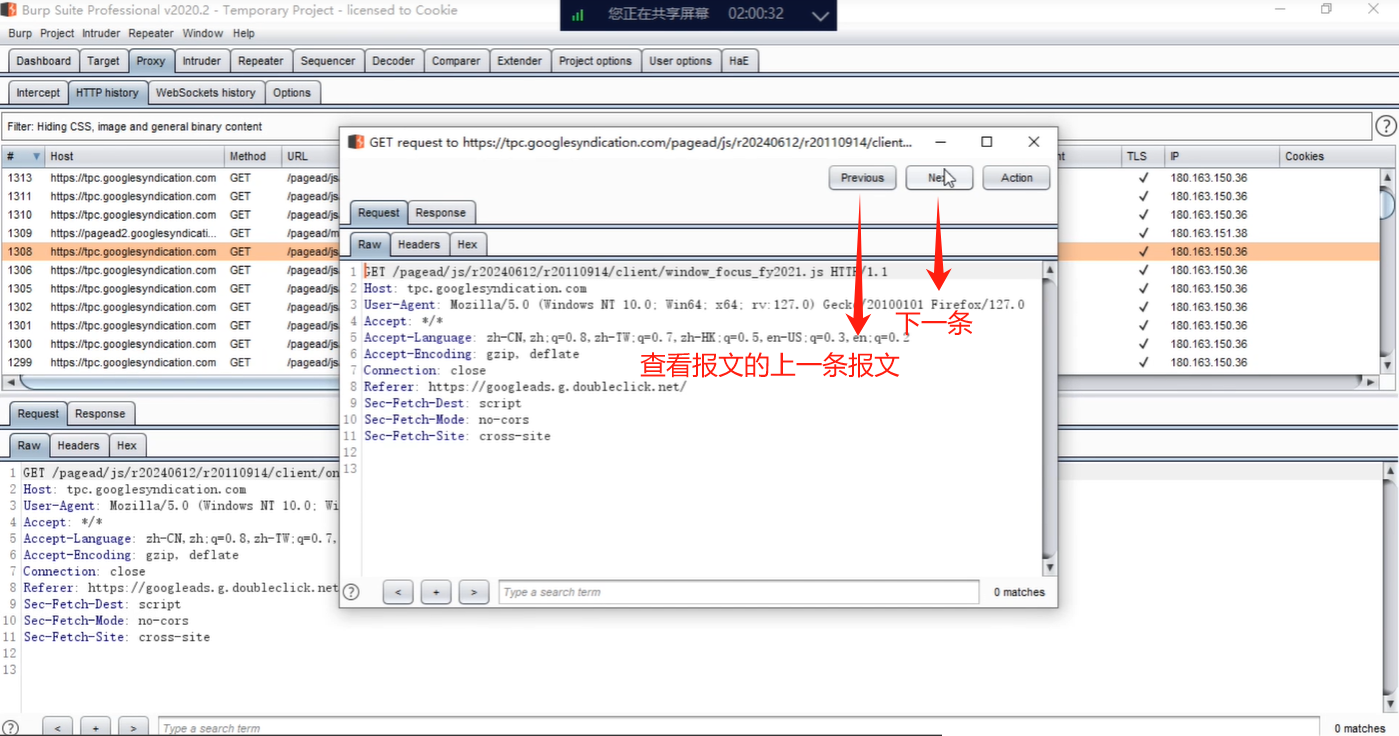The height and width of the screenshot is (736, 1399).
Task: Click previous match arrow in popup search bar
Action: tap(398, 592)
